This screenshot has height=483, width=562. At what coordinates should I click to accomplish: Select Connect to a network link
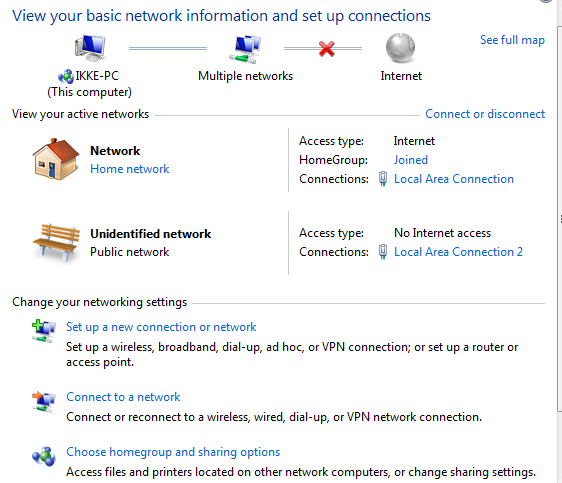123,397
